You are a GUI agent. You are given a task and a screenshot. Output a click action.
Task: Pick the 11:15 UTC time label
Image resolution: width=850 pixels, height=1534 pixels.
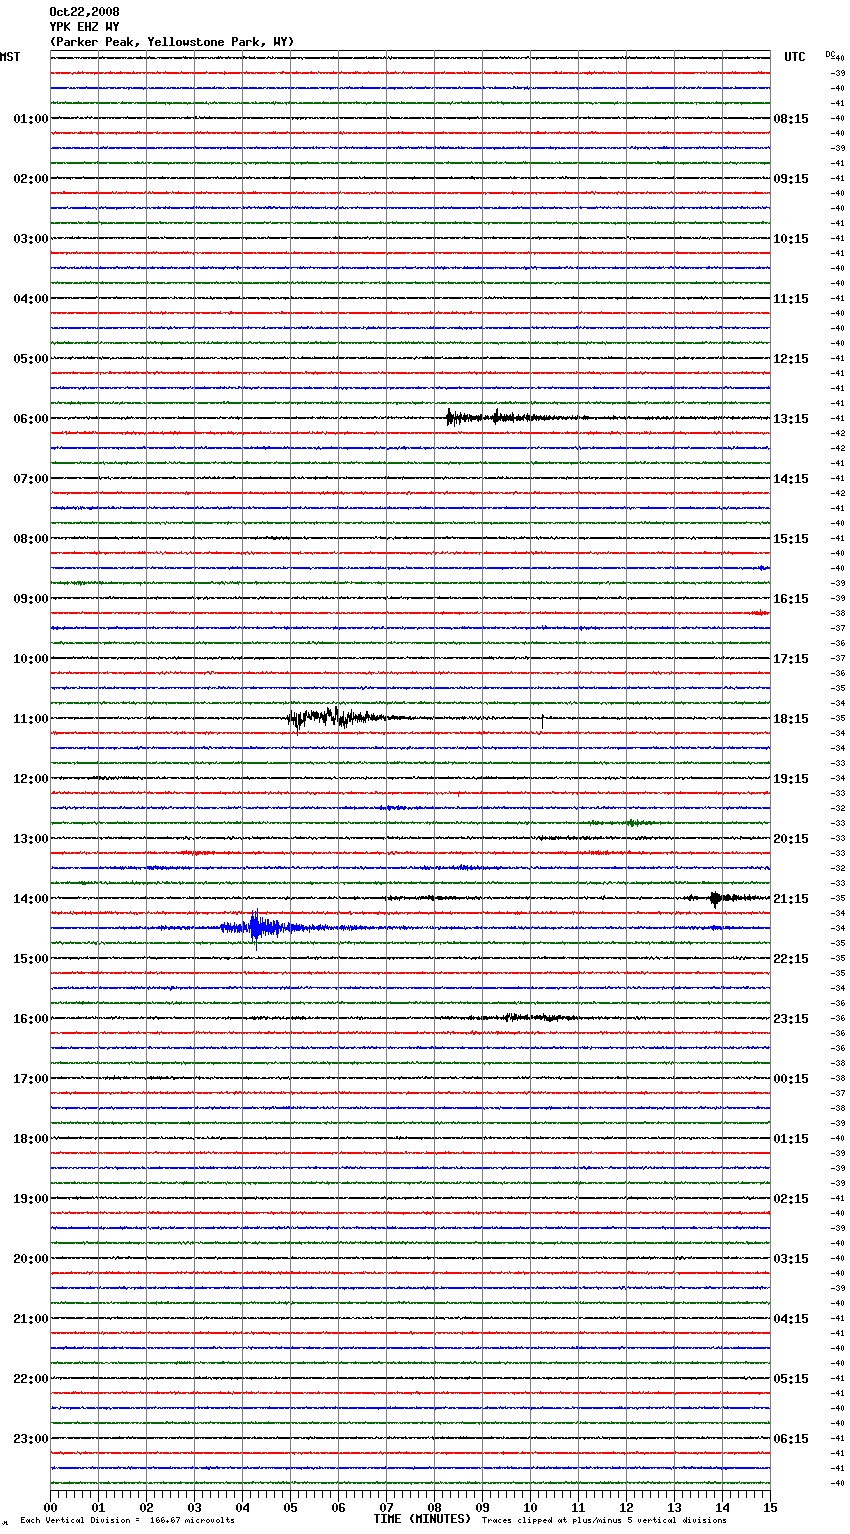[x=791, y=299]
